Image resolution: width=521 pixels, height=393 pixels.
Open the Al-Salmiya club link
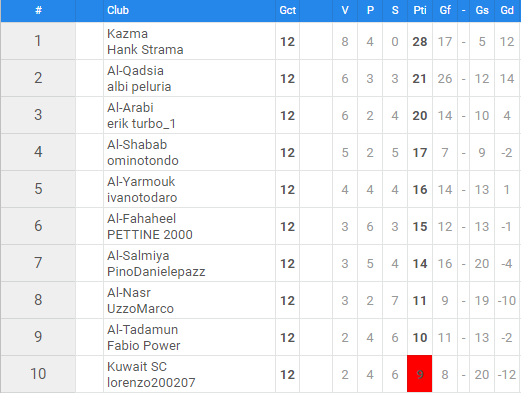(138, 256)
